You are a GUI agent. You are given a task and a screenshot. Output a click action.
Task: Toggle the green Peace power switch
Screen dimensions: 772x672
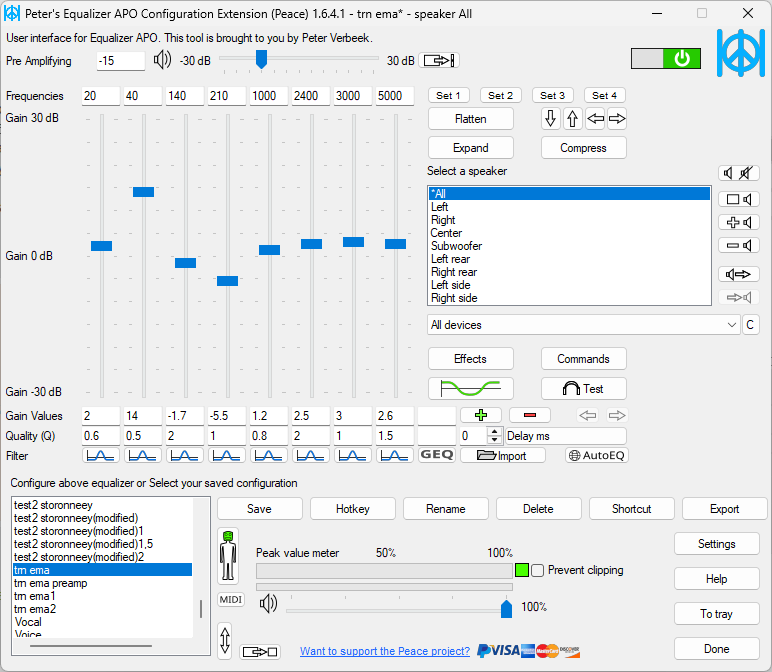point(666,59)
